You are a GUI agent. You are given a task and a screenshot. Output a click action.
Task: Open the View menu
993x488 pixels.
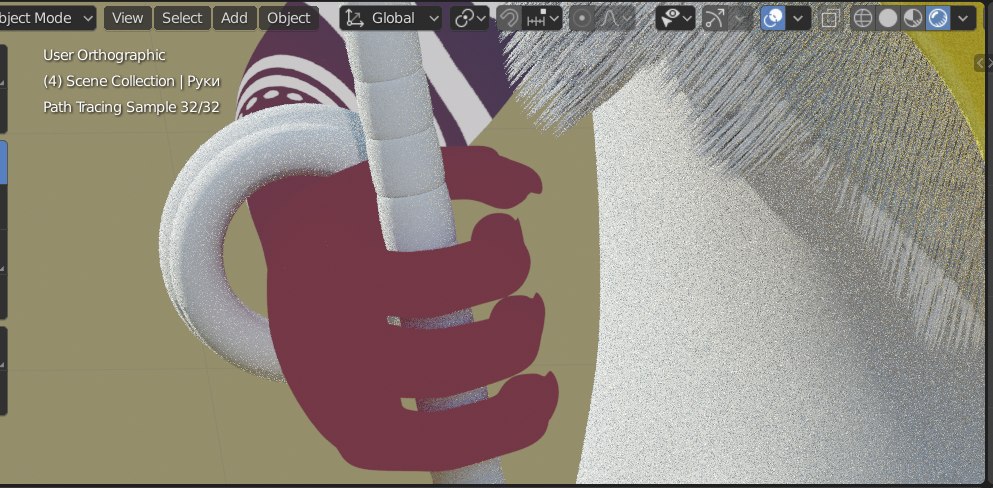click(128, 18)
